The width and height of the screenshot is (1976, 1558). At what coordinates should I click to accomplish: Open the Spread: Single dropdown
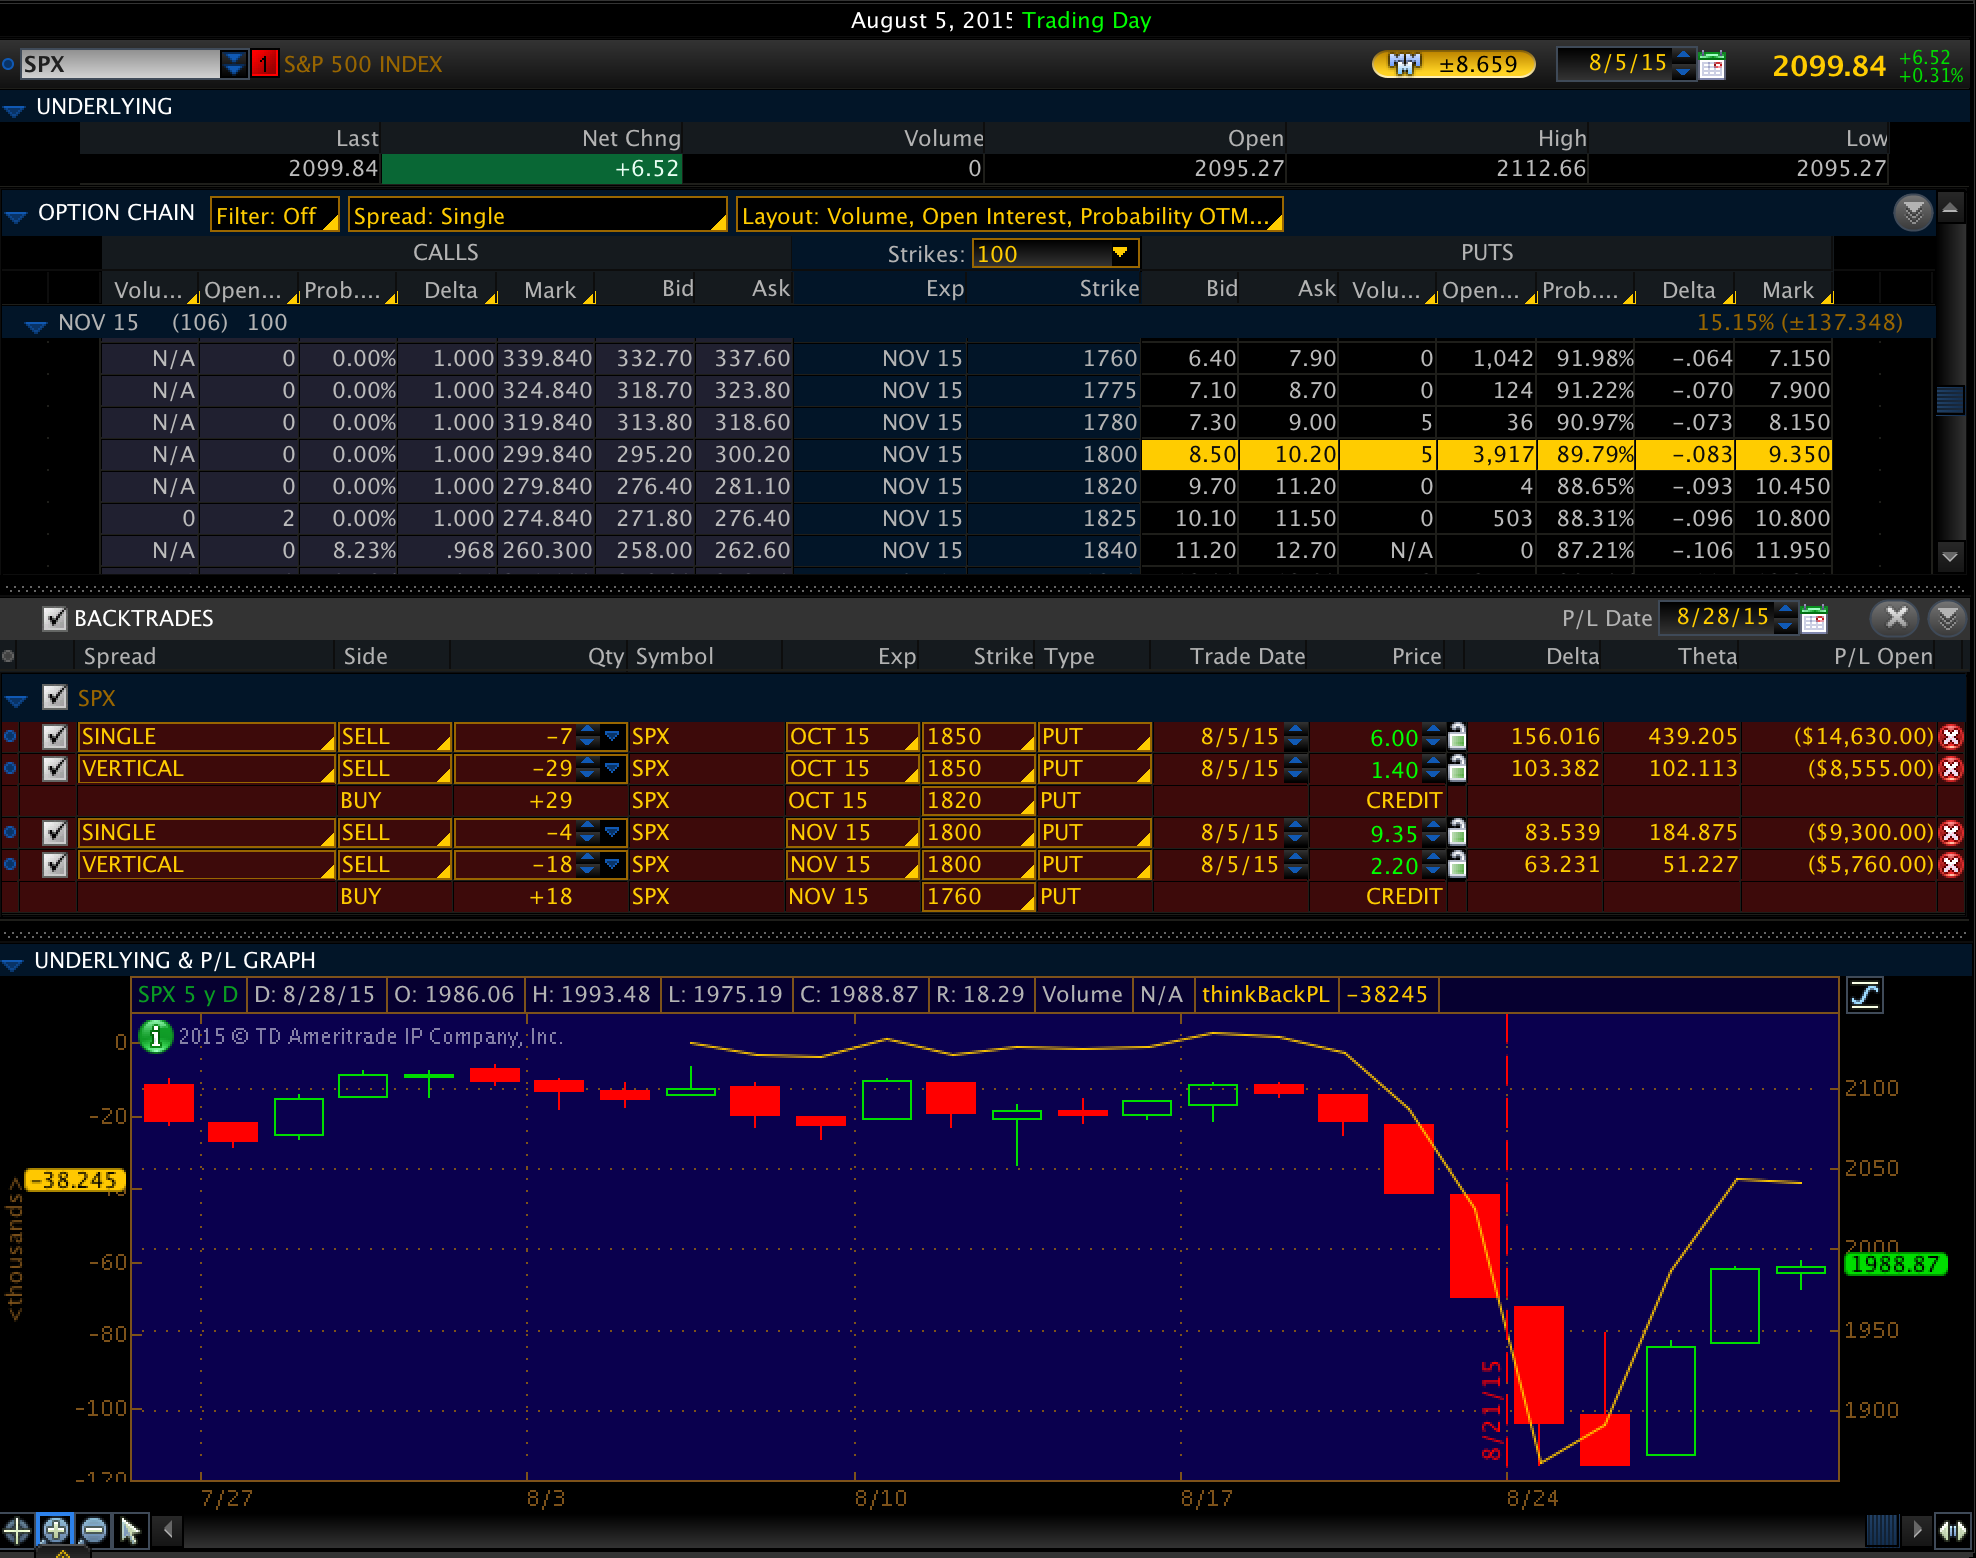pos(537,215)
